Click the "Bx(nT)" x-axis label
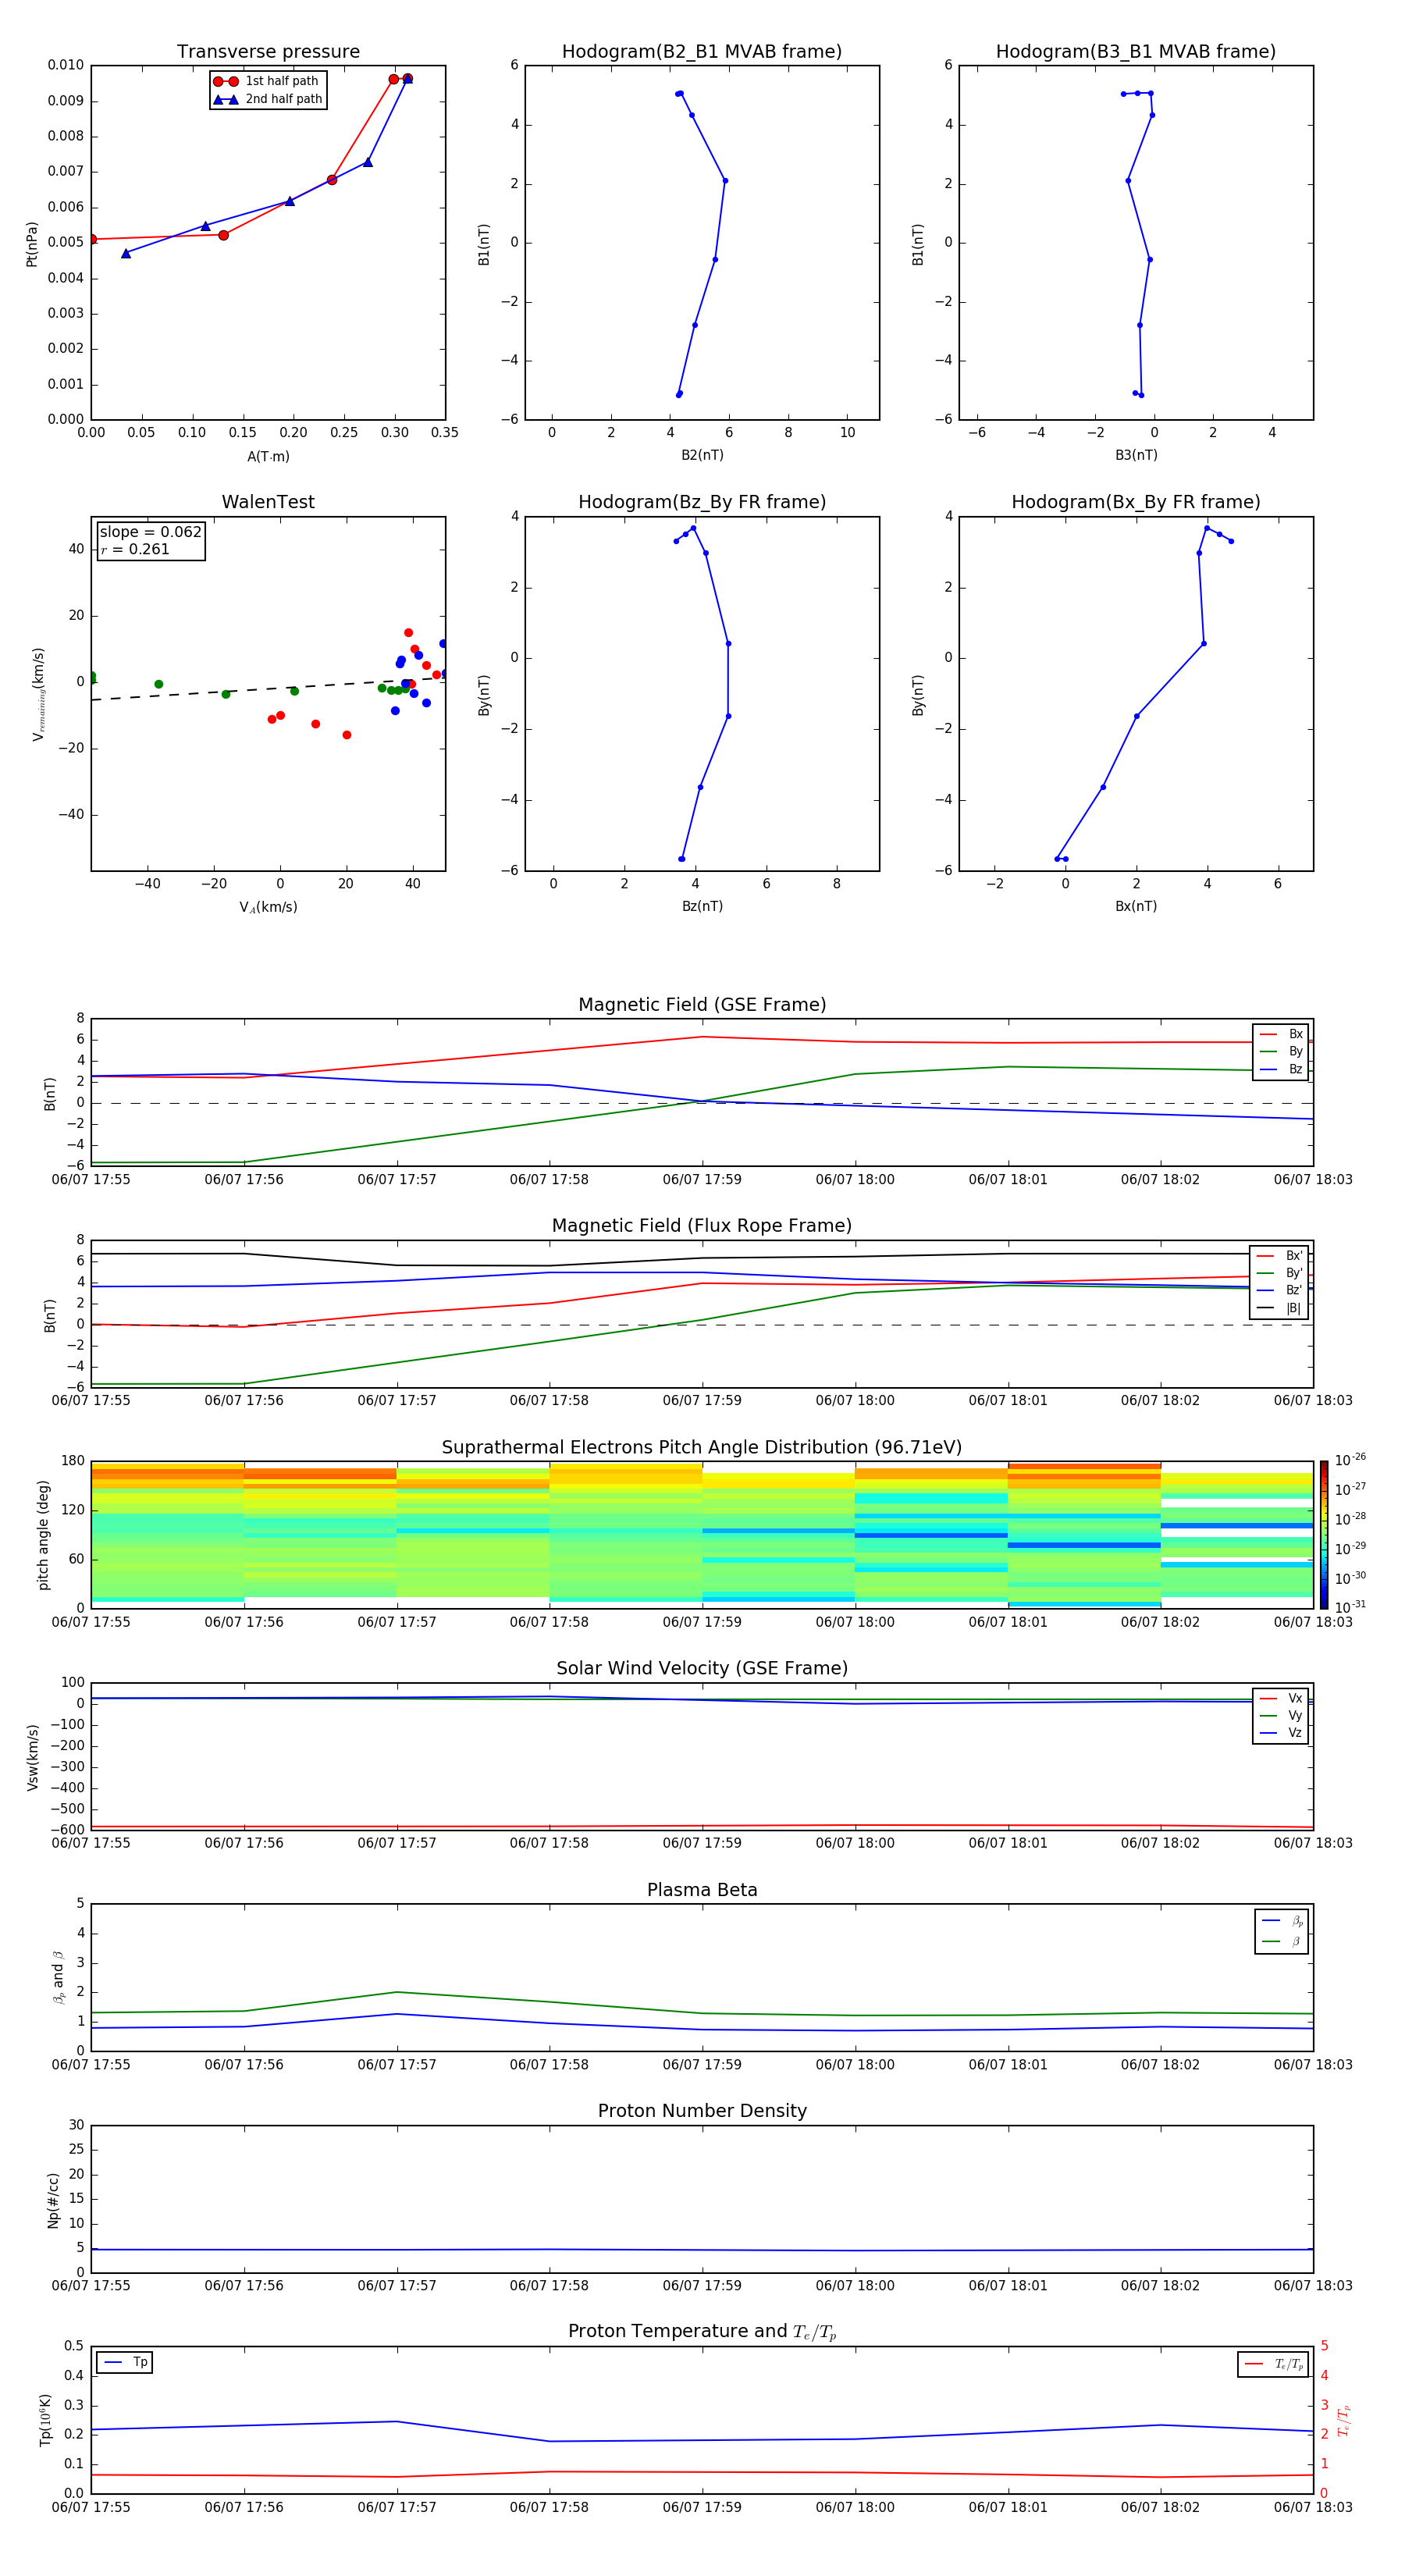This screenshot has height=2576, width=1405. coord(1136,906)
